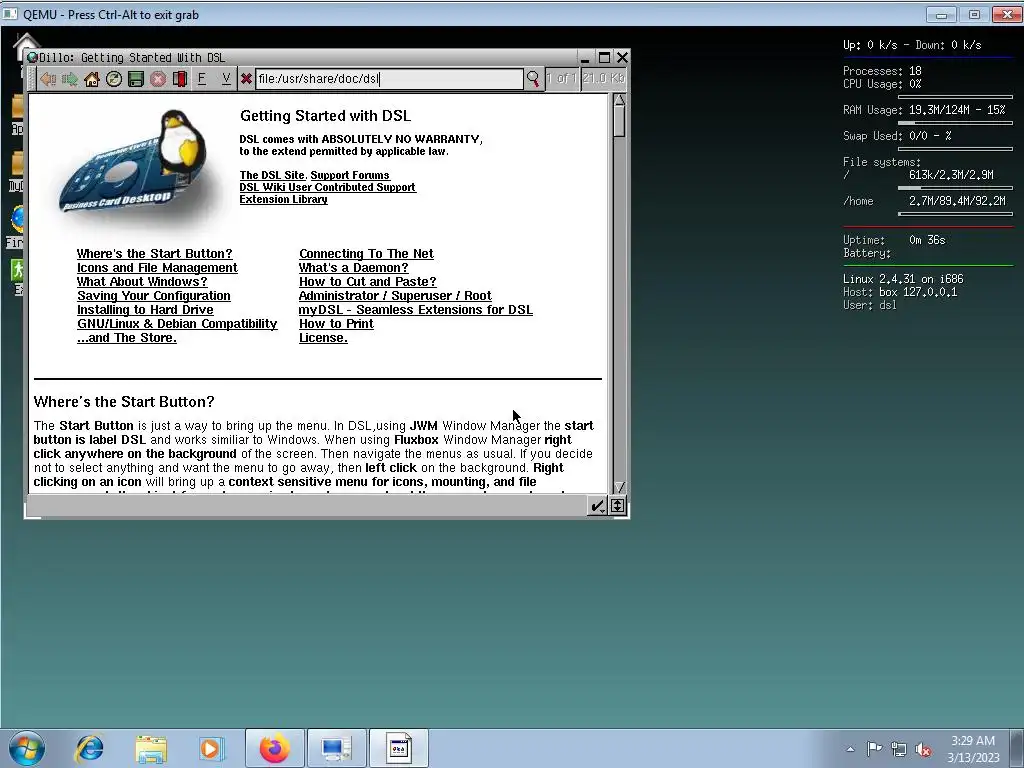Image resolution: width=1024 pixels, height=768 pixels.
Task: Open Windows Explorer folder taskbar icon
Action: coord(151,748)
